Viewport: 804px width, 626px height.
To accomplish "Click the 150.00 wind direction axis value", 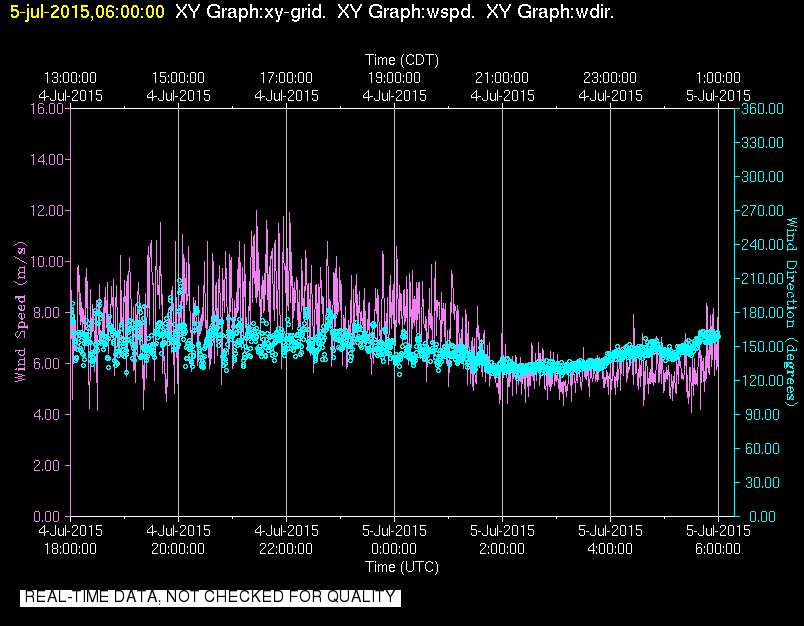I will pyautogui.click(x=762, y=347).
